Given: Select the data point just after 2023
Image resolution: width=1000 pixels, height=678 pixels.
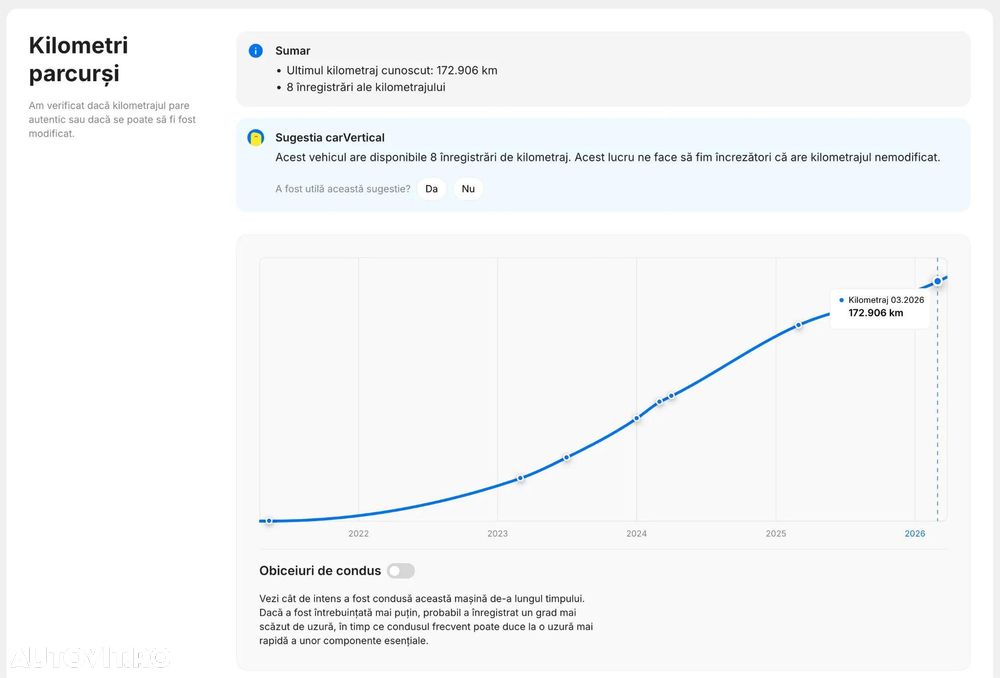Looking at the screenshot, I should tap(520, 478).
